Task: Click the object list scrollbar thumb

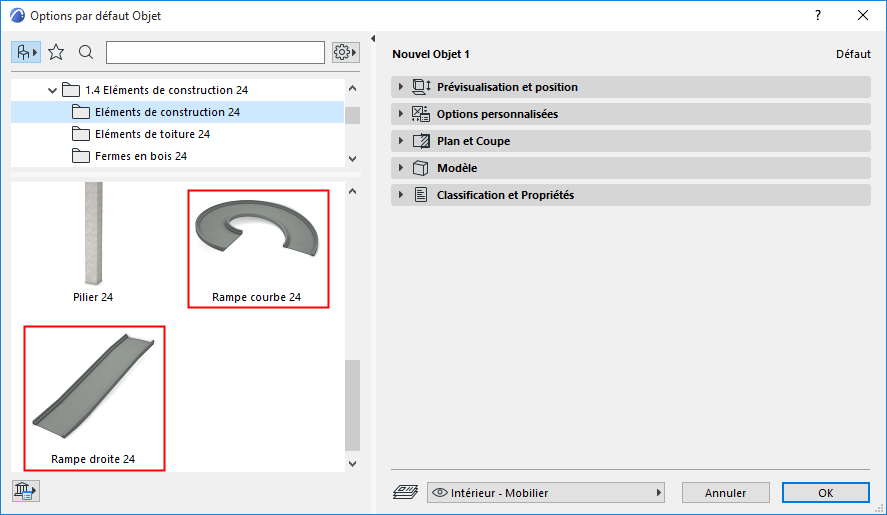Action: coord(352,405)
